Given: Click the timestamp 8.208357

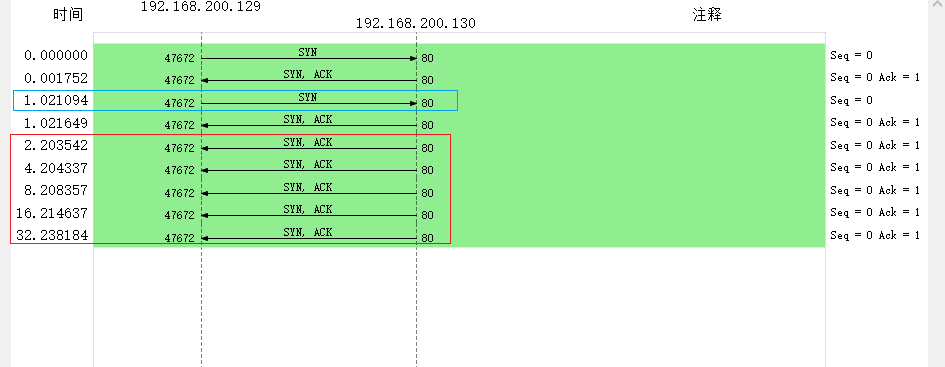Looking at the screenshot, I should 56,190.
